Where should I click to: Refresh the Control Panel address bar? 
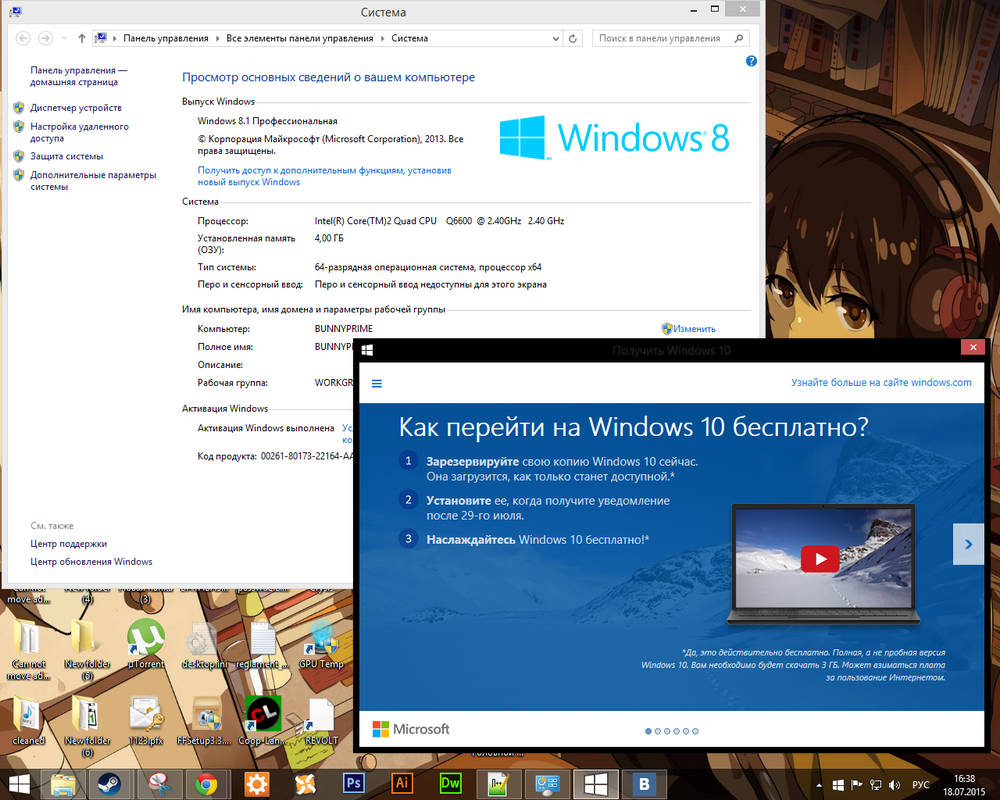coord(573,39)
